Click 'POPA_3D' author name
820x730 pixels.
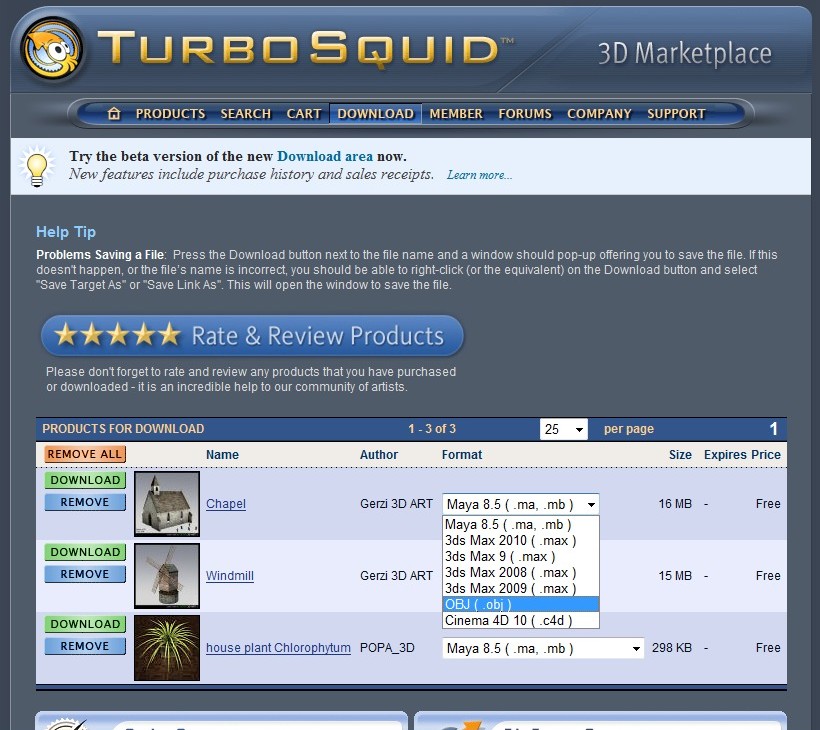pos(387,648)
